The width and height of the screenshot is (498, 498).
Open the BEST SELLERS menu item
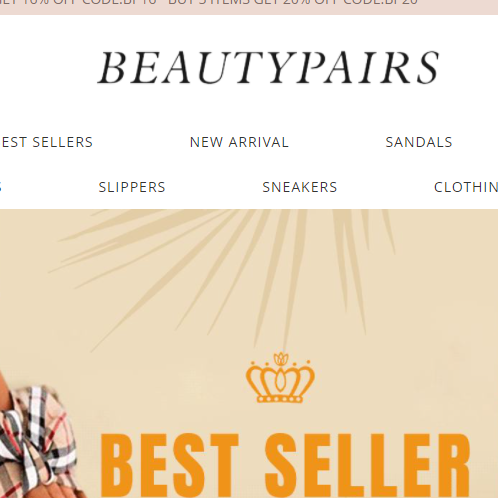pos(47,142)
